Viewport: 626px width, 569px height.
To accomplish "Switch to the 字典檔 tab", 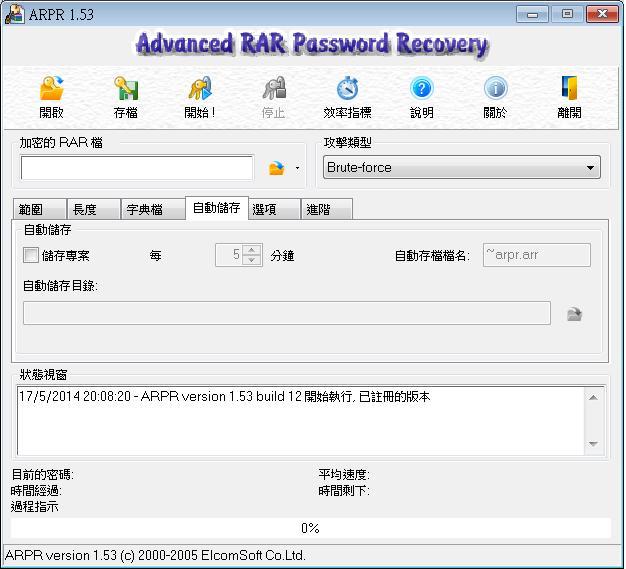I will coord(153,209).
